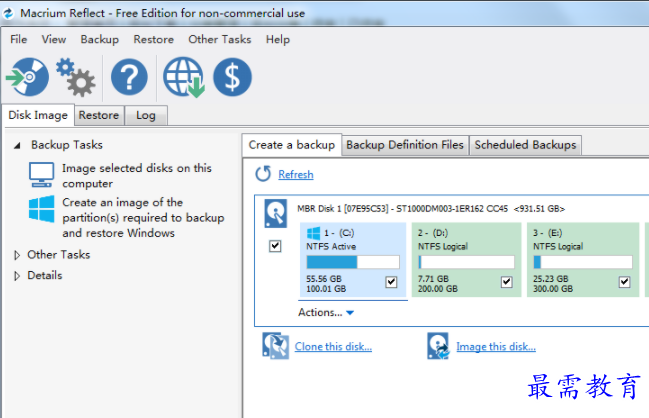Click the Windows flag on partition C:
Image resolution: width=649 pixels, height=418 pixels.
(x=313, y=233)
